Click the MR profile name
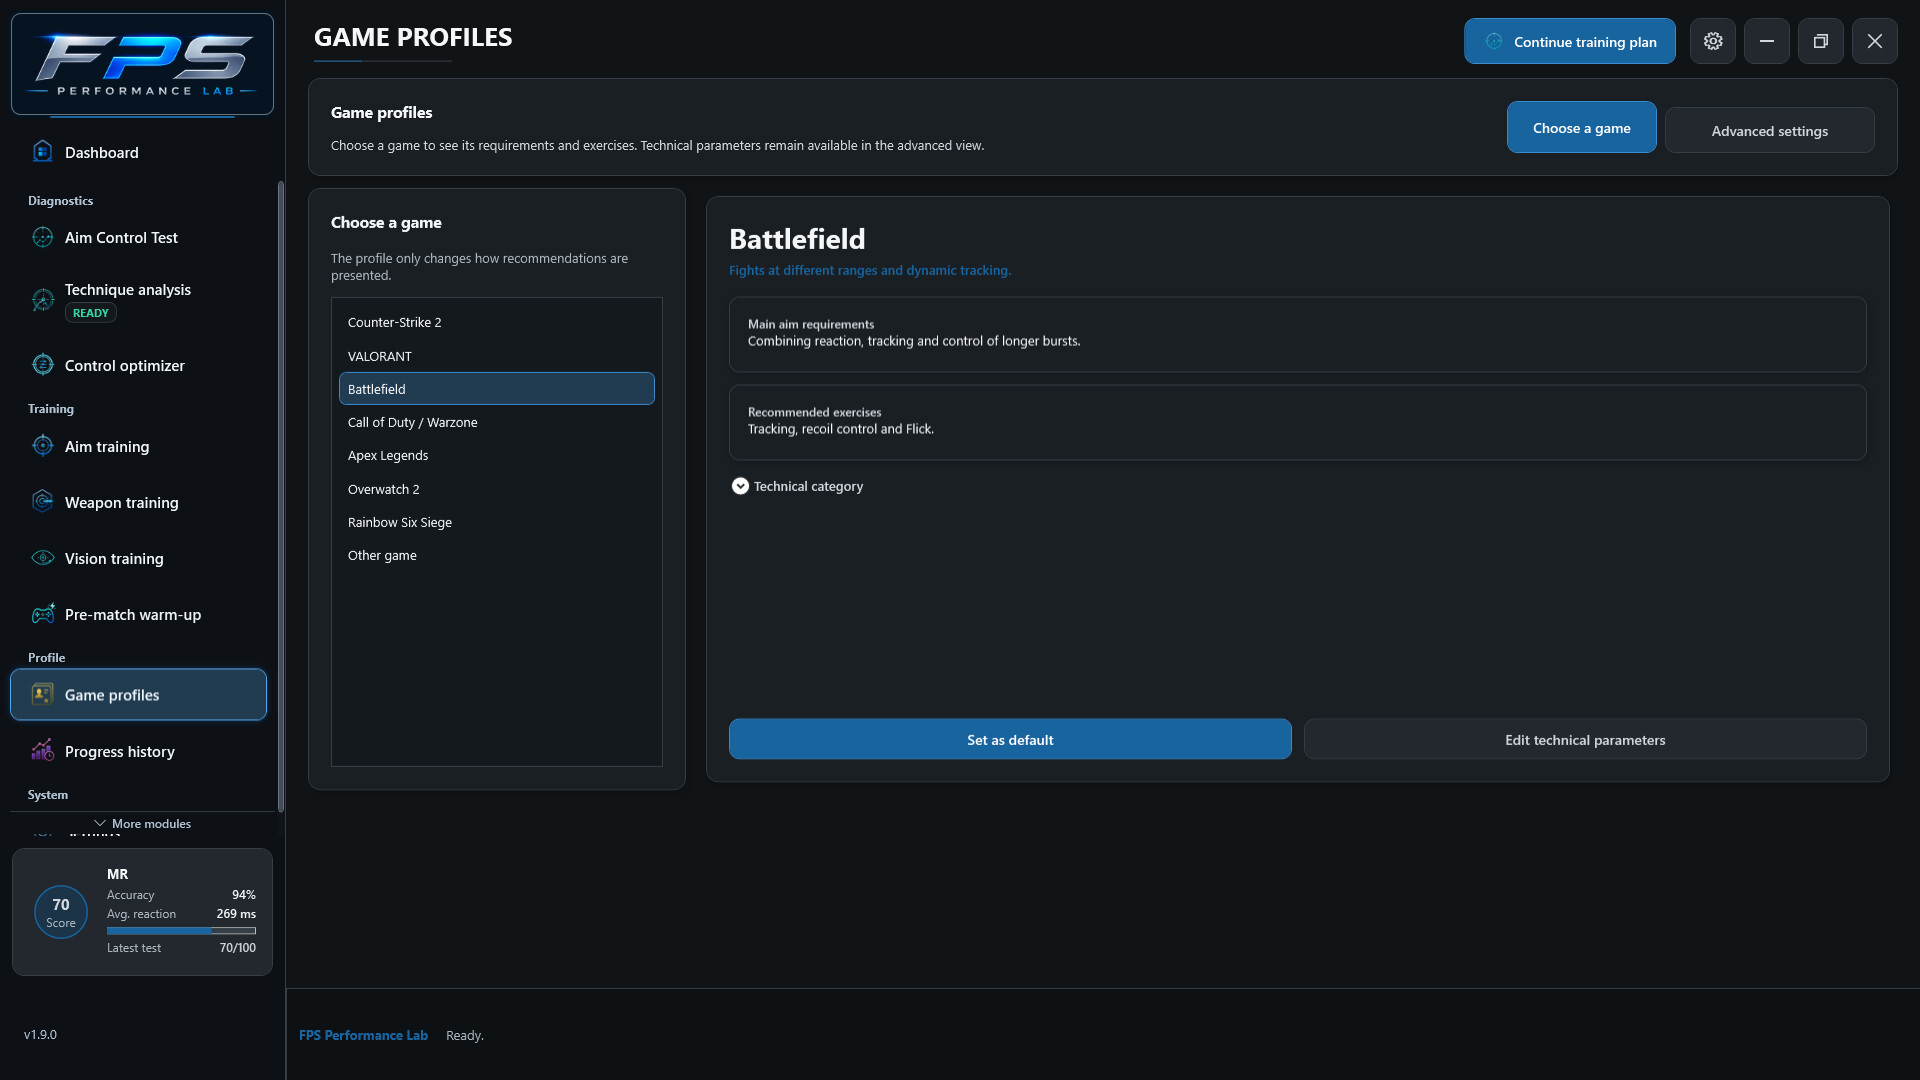This screenshot has height=1080, width=1920. coord(117,874)
